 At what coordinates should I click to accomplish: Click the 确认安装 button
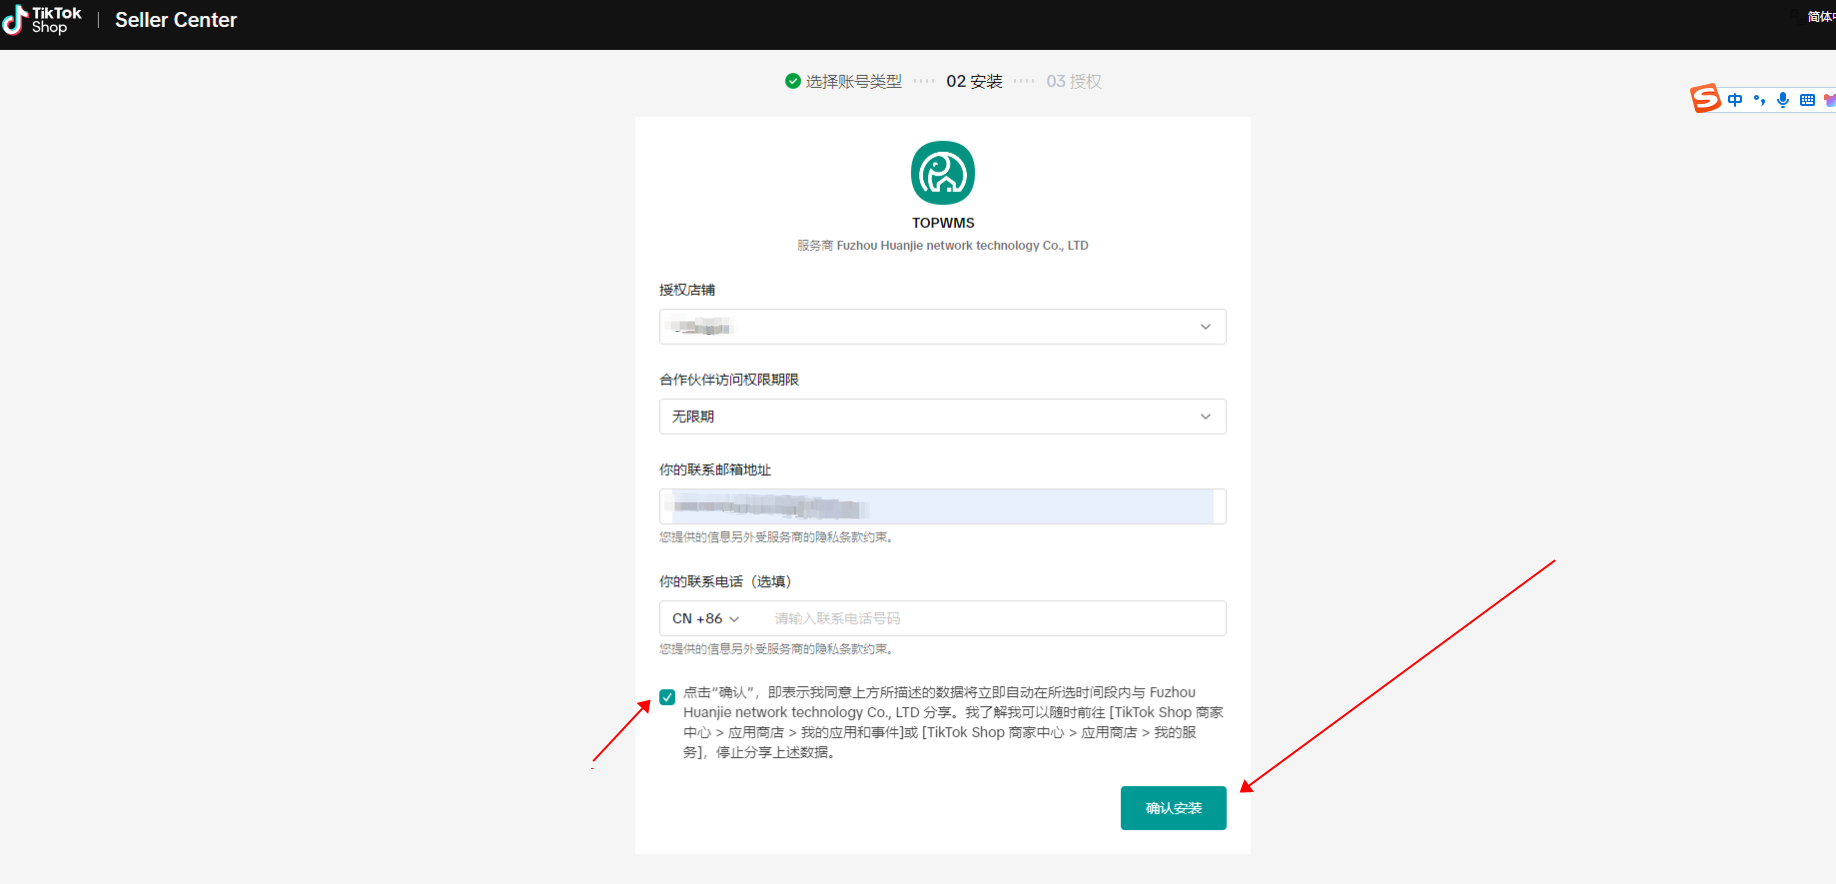click(1173, 808)
